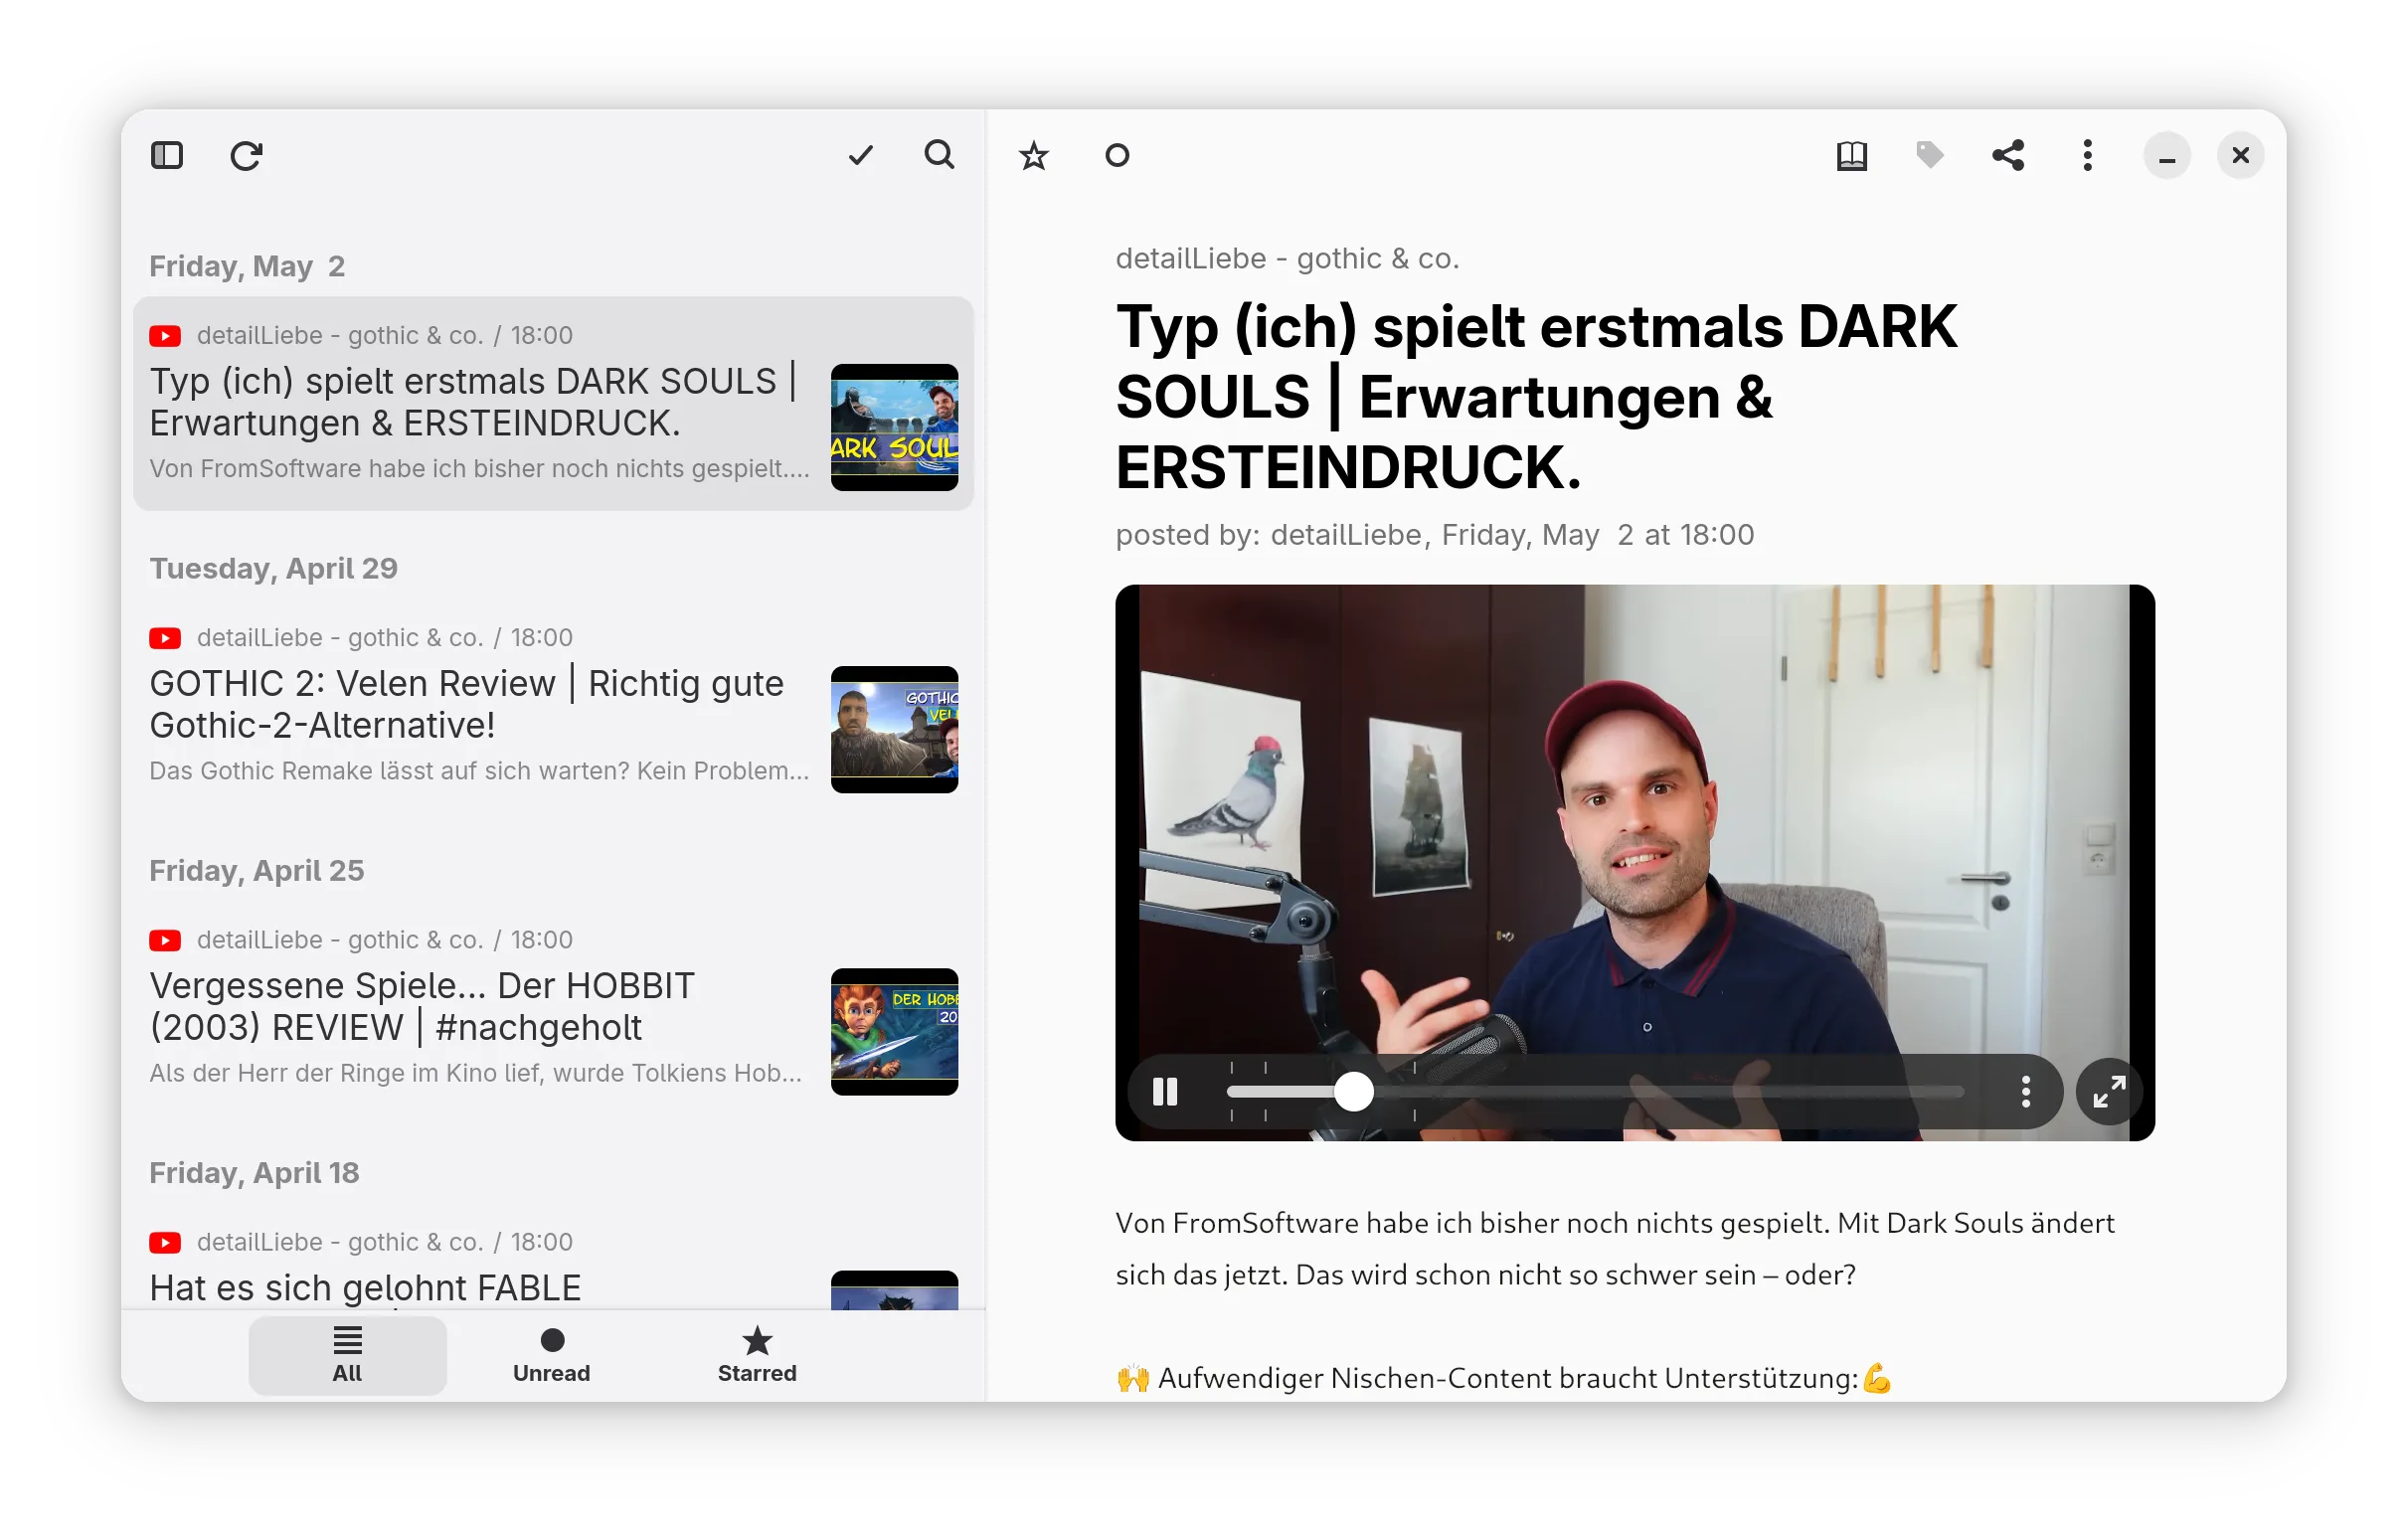
Task: Share the article via share icon
Action: tap(2008, 156)
